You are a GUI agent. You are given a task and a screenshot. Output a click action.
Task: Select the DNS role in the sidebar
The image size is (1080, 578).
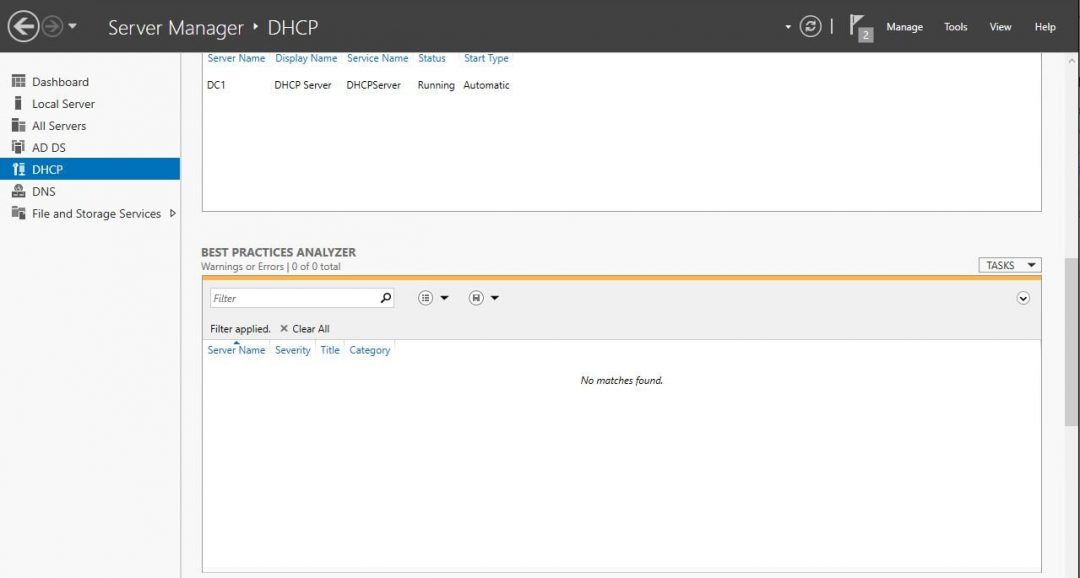pos(45,191)
